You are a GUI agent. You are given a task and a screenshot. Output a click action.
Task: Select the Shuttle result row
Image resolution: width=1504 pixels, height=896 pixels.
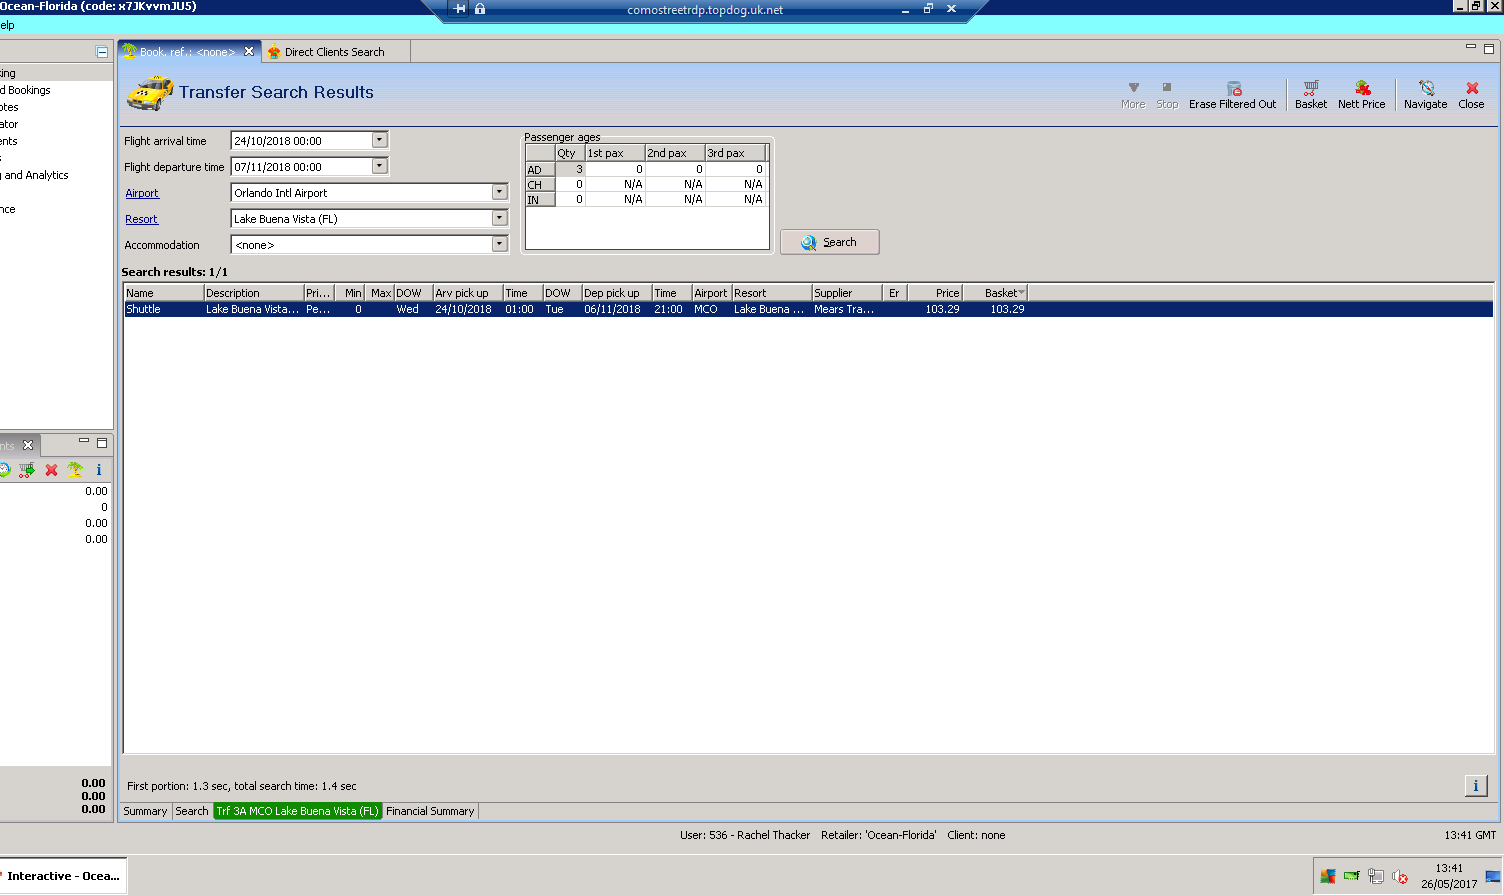[x=808, y=309]
